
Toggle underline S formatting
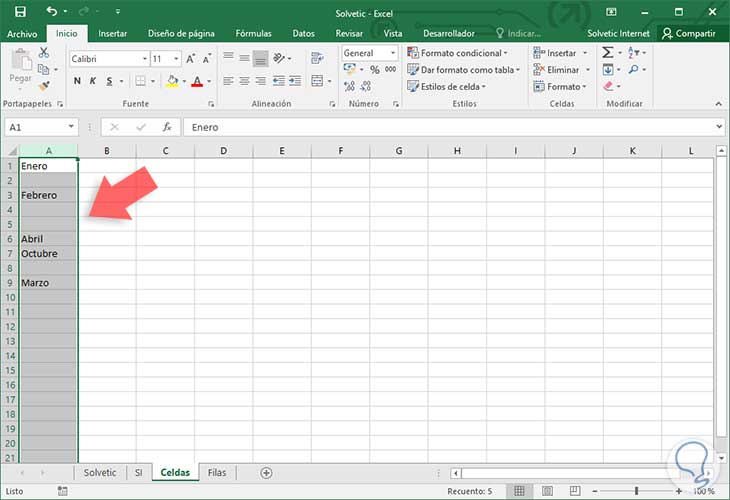(109, 81)
